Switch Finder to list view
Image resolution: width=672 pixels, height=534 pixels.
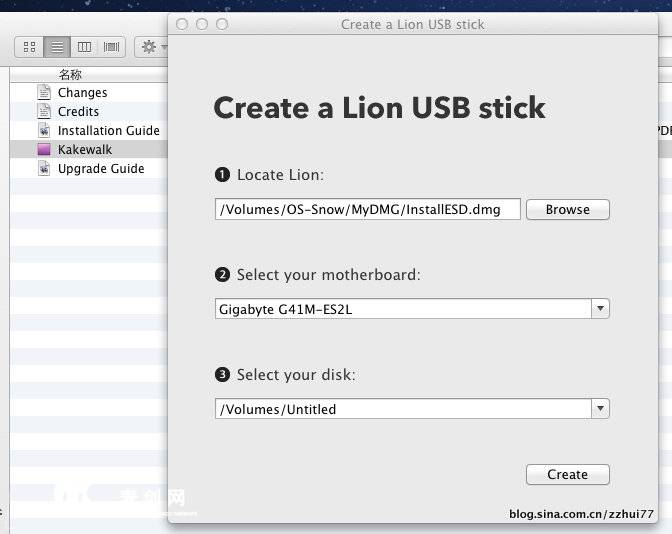pyautogui.click(x=57, y=47)
